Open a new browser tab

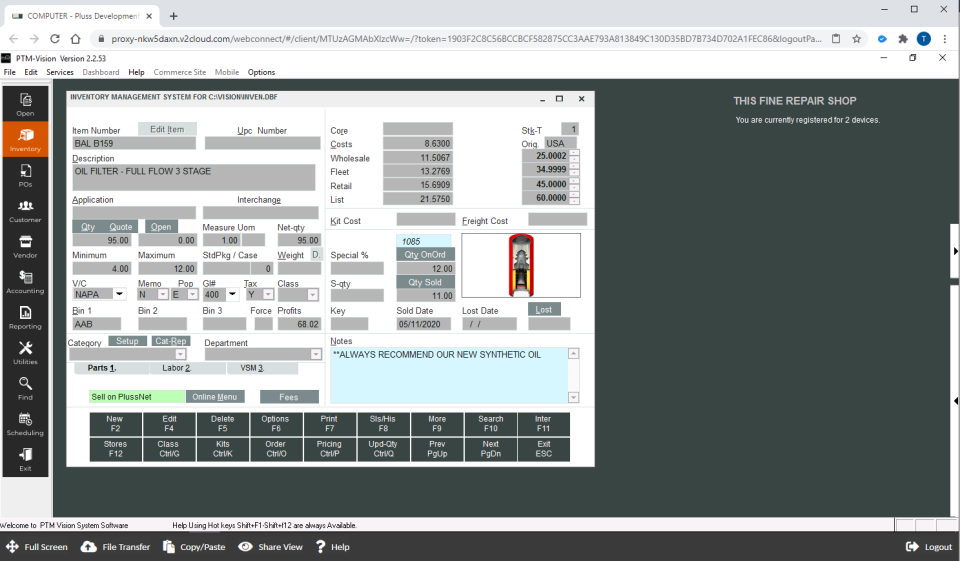pyautogui.click(x=173, y=16)
